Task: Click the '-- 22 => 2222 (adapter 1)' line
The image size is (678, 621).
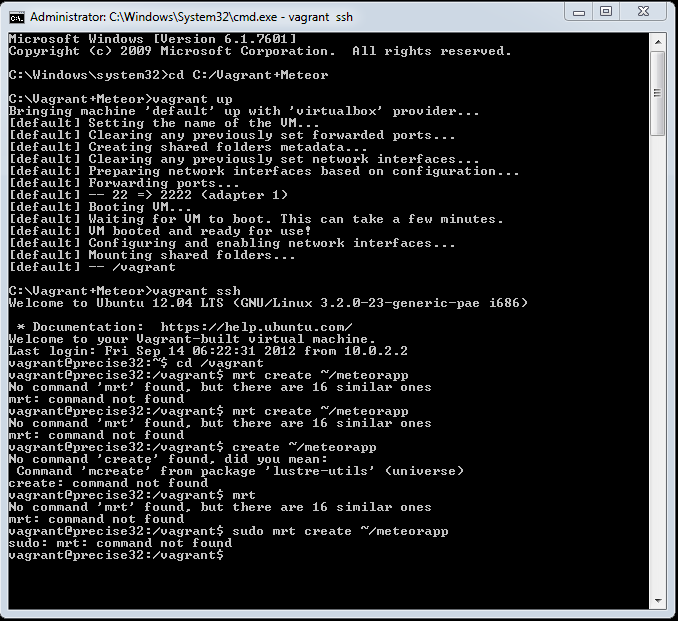Action: [x=148, y=195]
